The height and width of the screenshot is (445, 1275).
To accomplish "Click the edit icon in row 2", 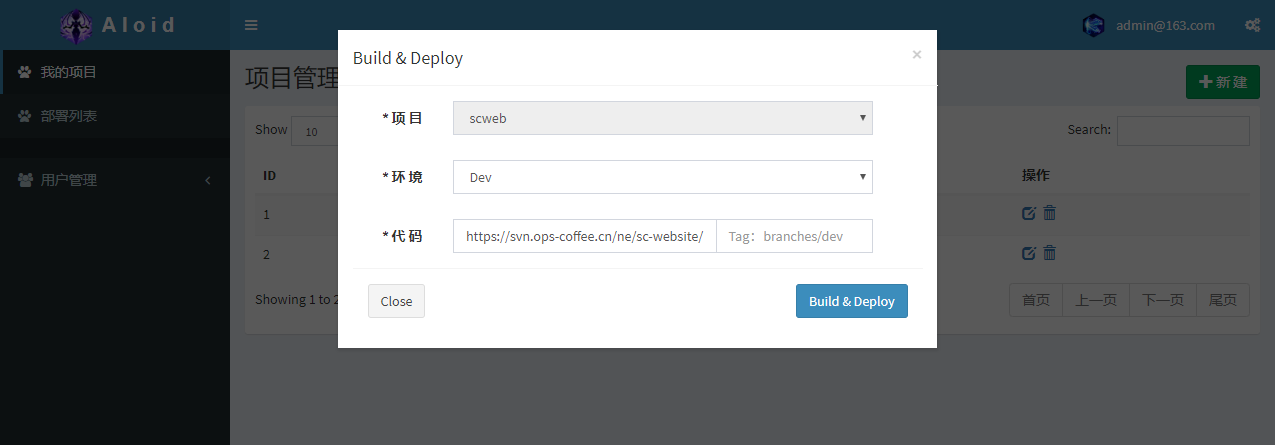I will pyautogui.click(x=1028, y=253).
